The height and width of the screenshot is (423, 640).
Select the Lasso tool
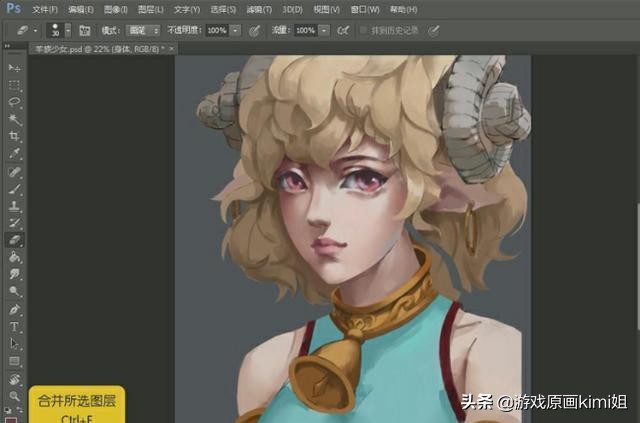pyautogui.click(x=14, y=102)
